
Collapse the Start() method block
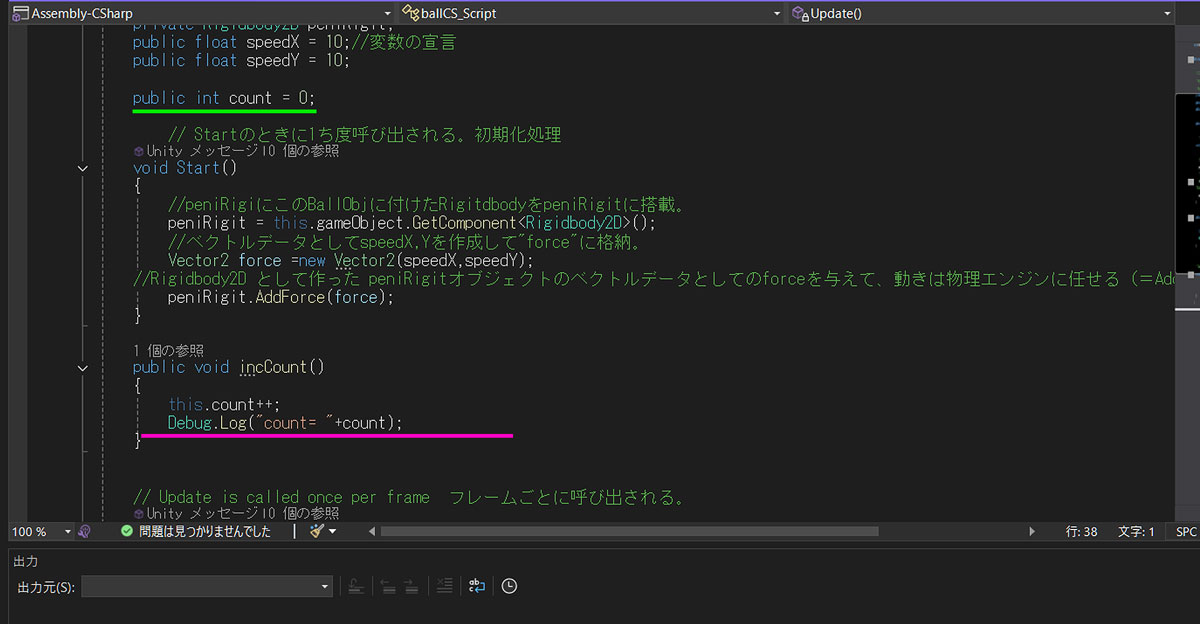click(84, 168)
